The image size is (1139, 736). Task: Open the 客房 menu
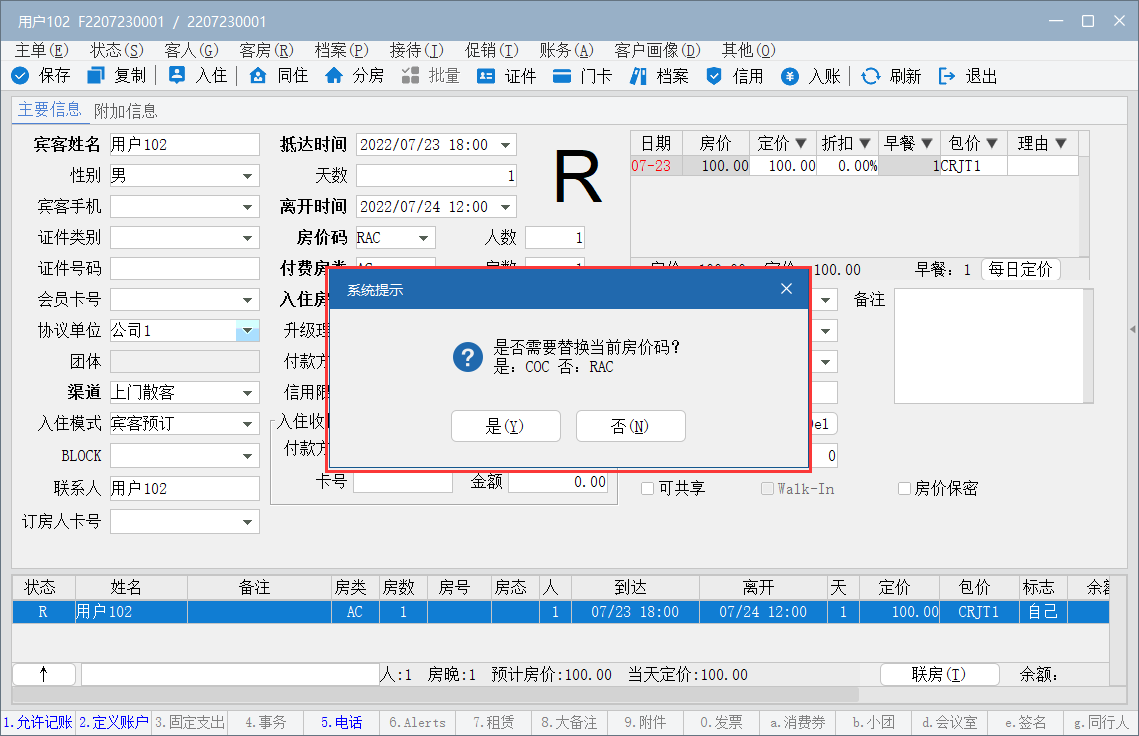tap(267, 50)
